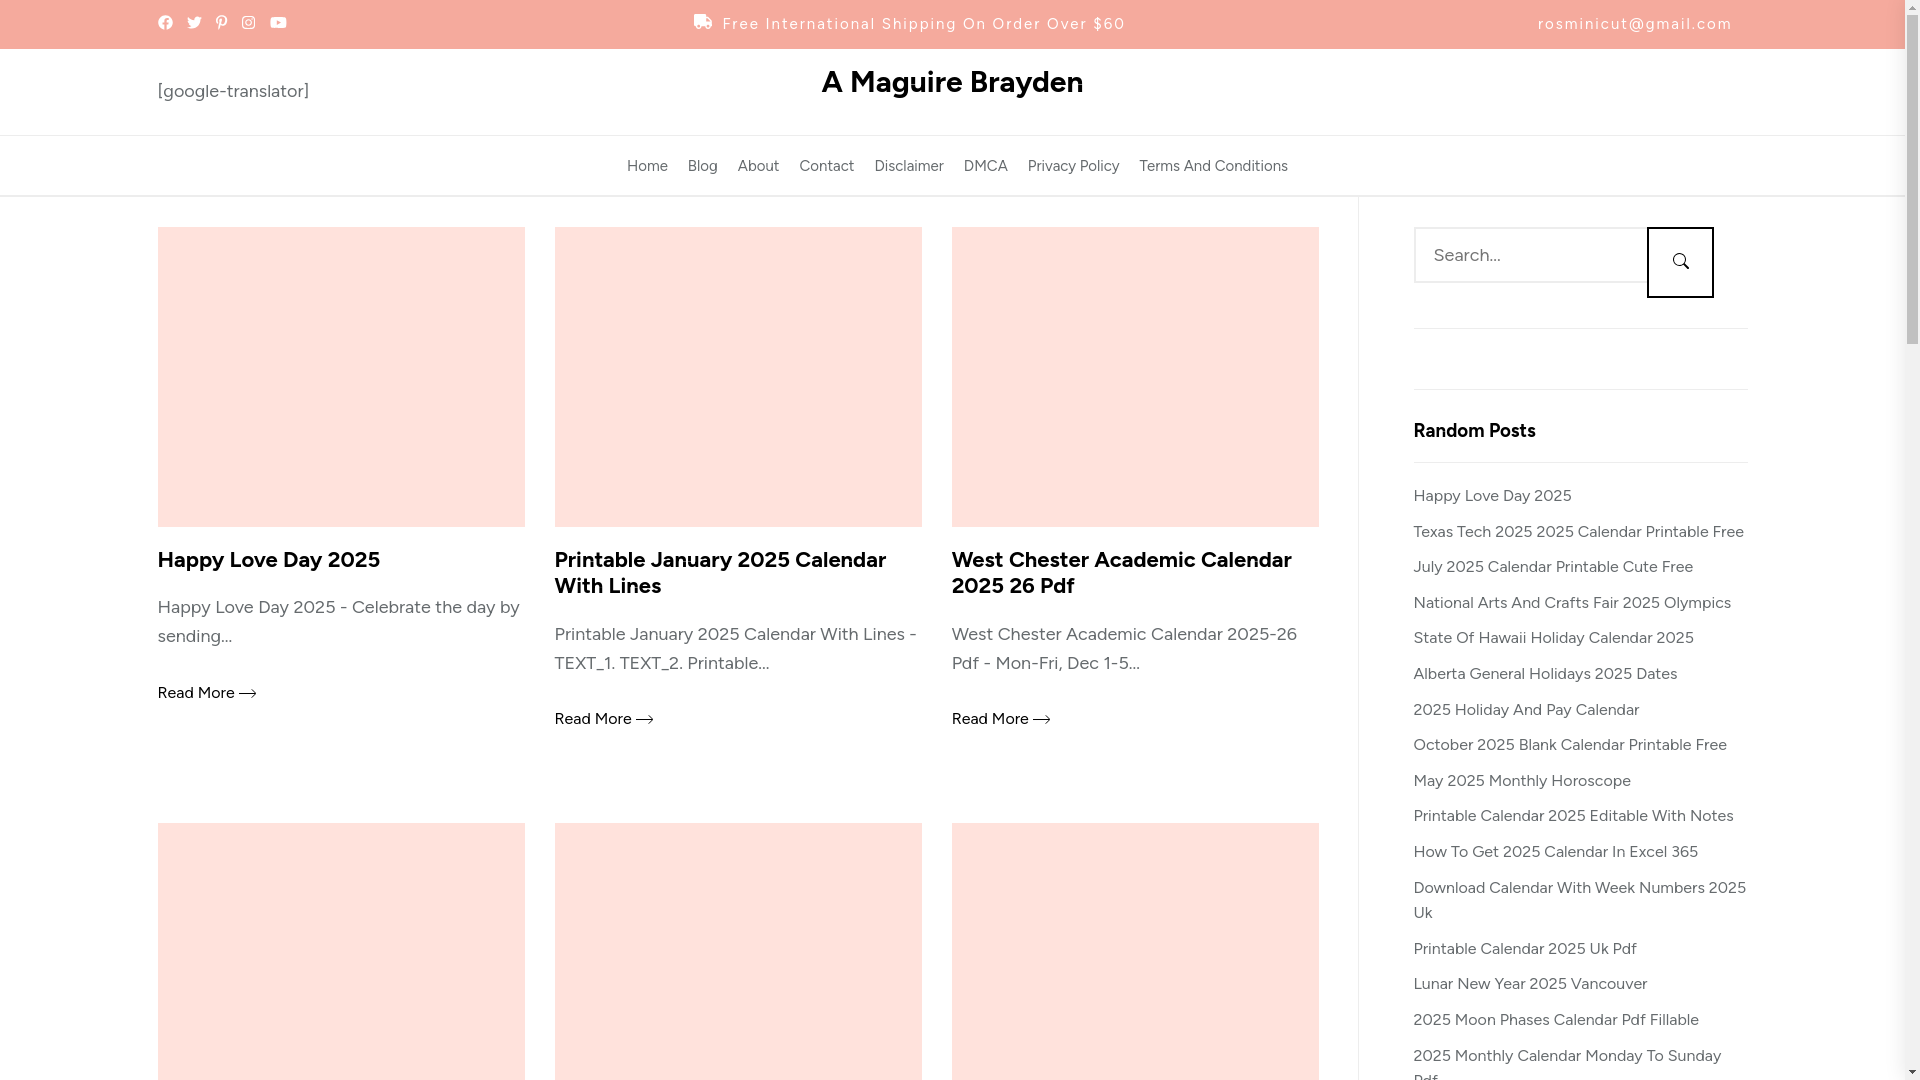Open the Facebook social icon
1920x1080 pixels.
165,23
